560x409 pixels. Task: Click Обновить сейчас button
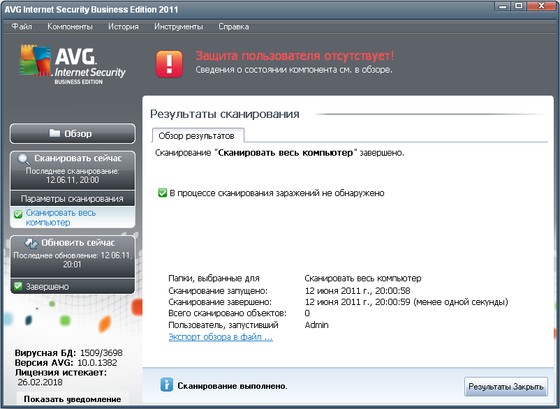coord(73,256)
